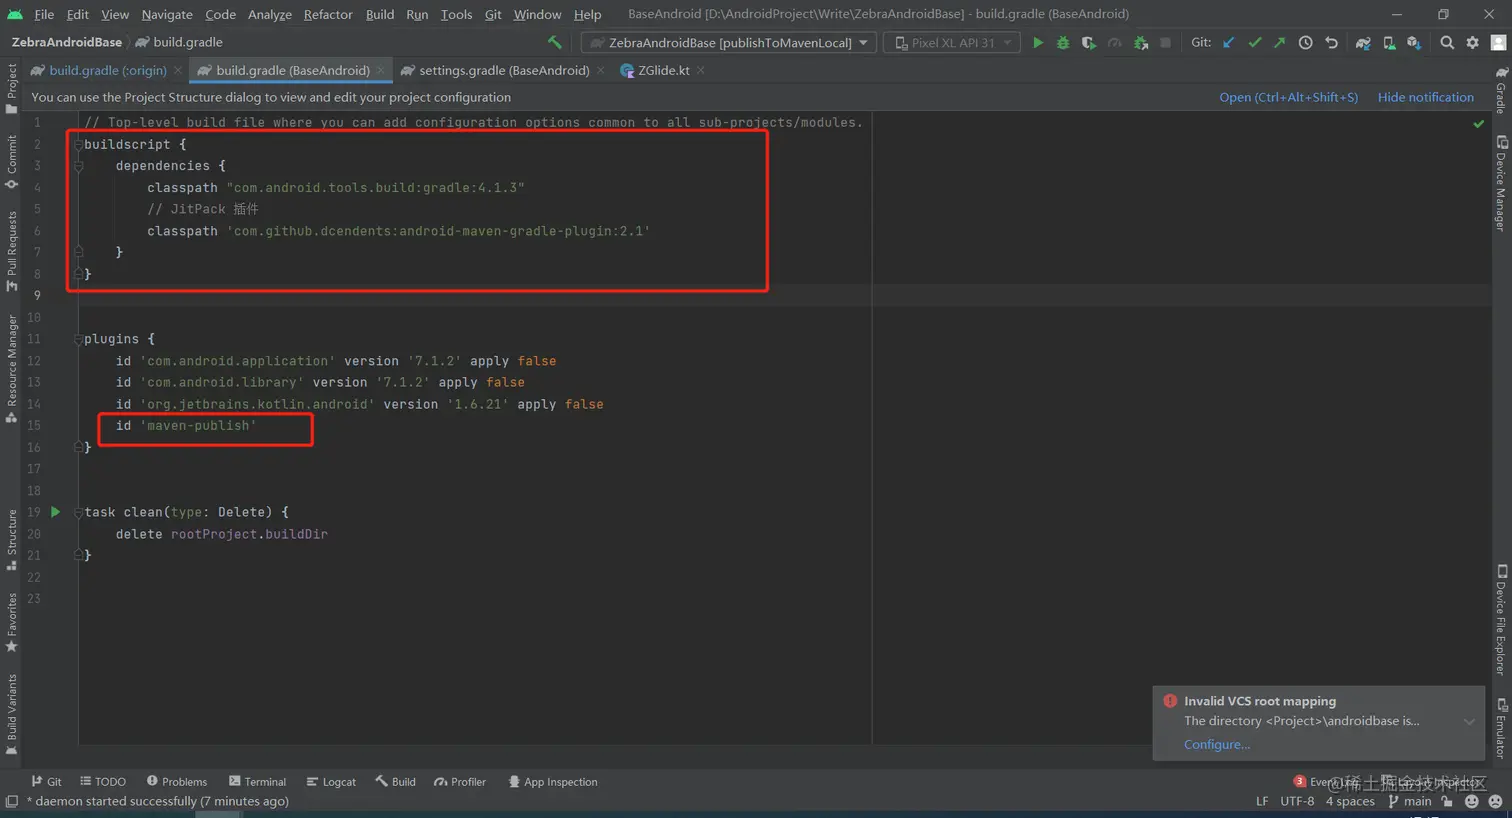Close the build.gradle (:origin) tab

[178, 70]
